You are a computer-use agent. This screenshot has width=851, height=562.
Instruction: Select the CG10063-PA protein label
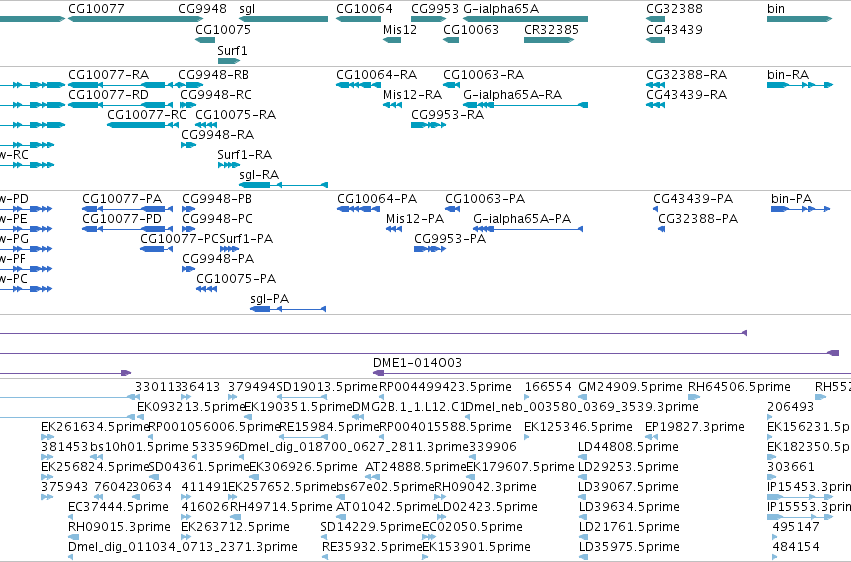485,199
